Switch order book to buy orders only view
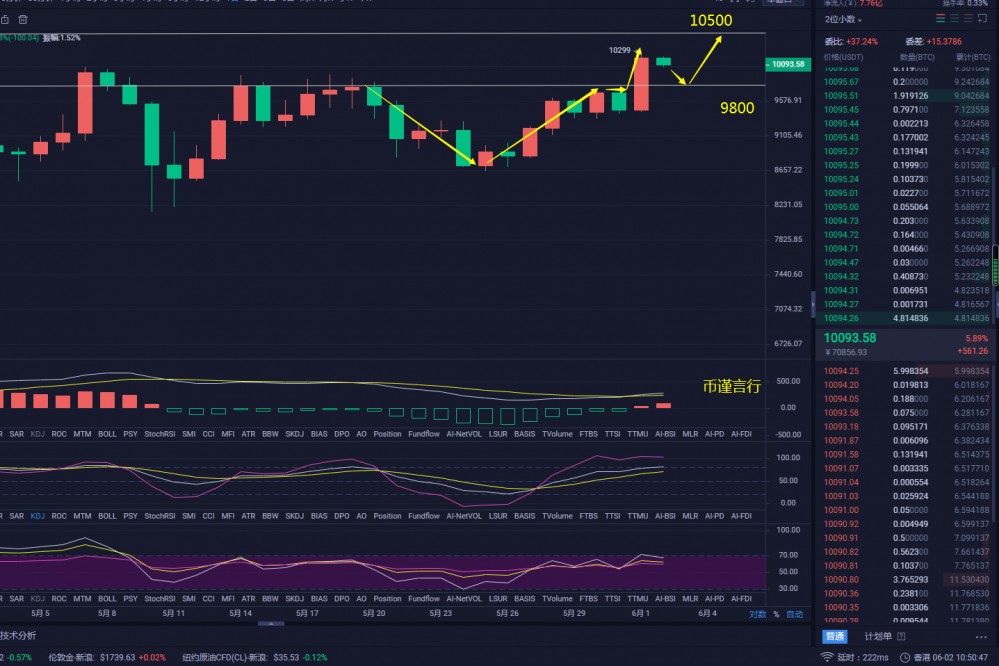 [954, 18]
